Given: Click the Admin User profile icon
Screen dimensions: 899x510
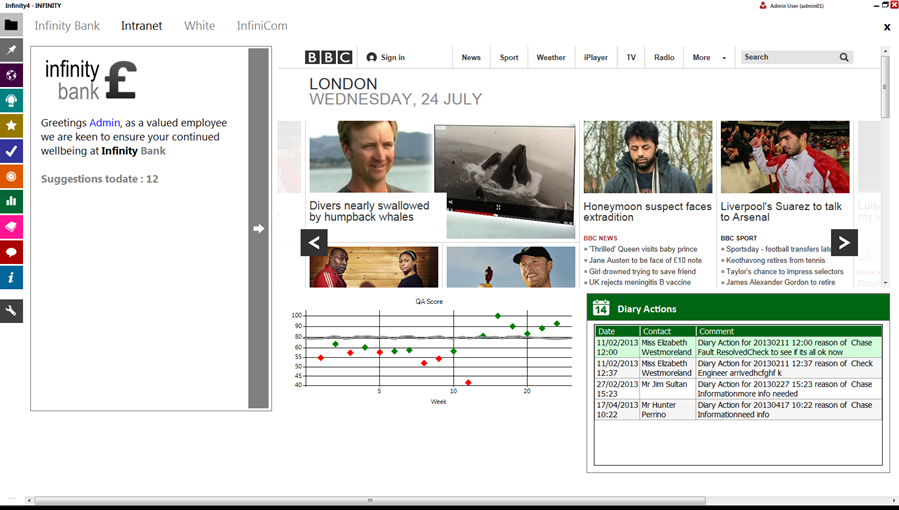Looking at the screenshot, I should pos(763,5).
